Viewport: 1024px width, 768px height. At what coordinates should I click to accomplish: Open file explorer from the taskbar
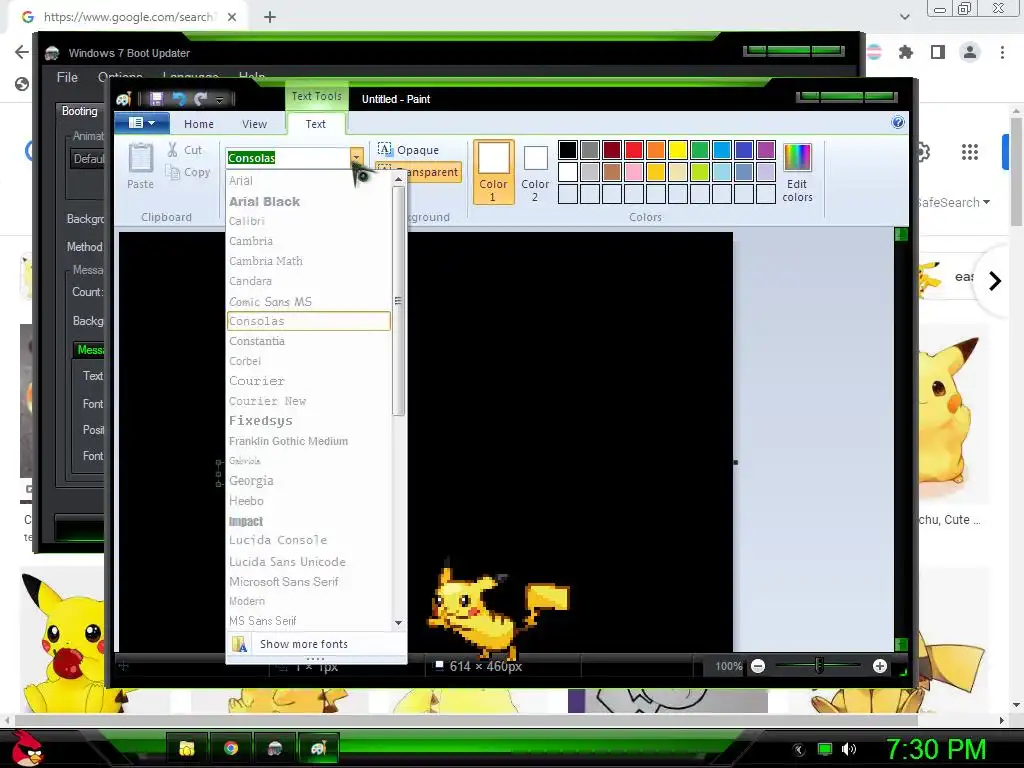coord(187,748)
